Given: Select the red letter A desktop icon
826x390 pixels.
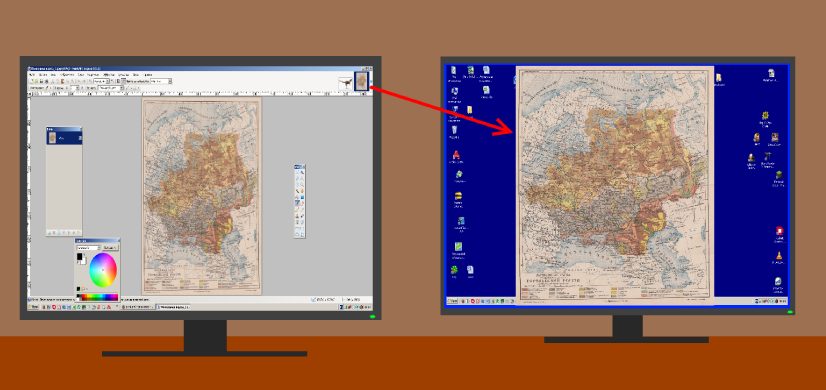Looking at the screenshot, I should coord(456,155).
